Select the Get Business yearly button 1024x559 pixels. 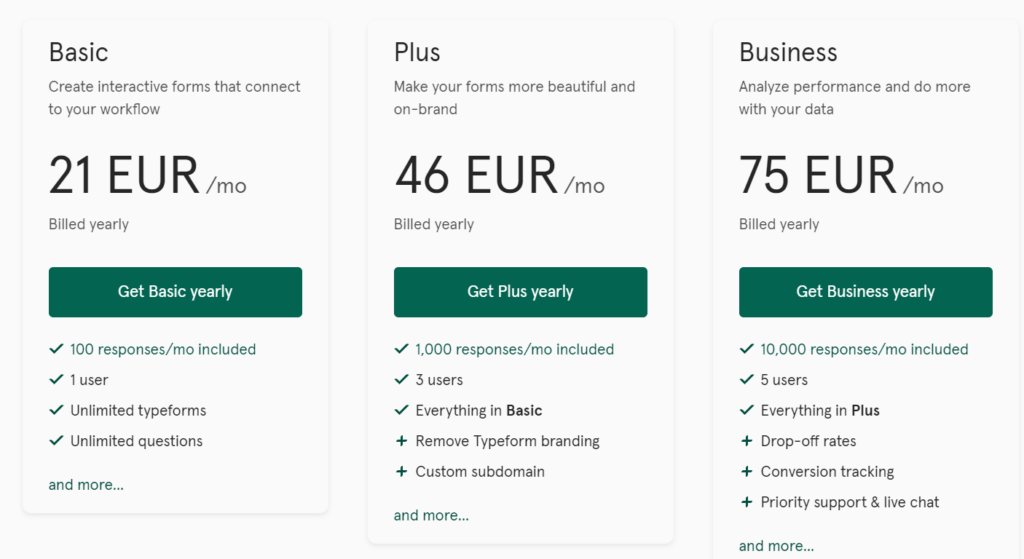(x=865, y=292)
